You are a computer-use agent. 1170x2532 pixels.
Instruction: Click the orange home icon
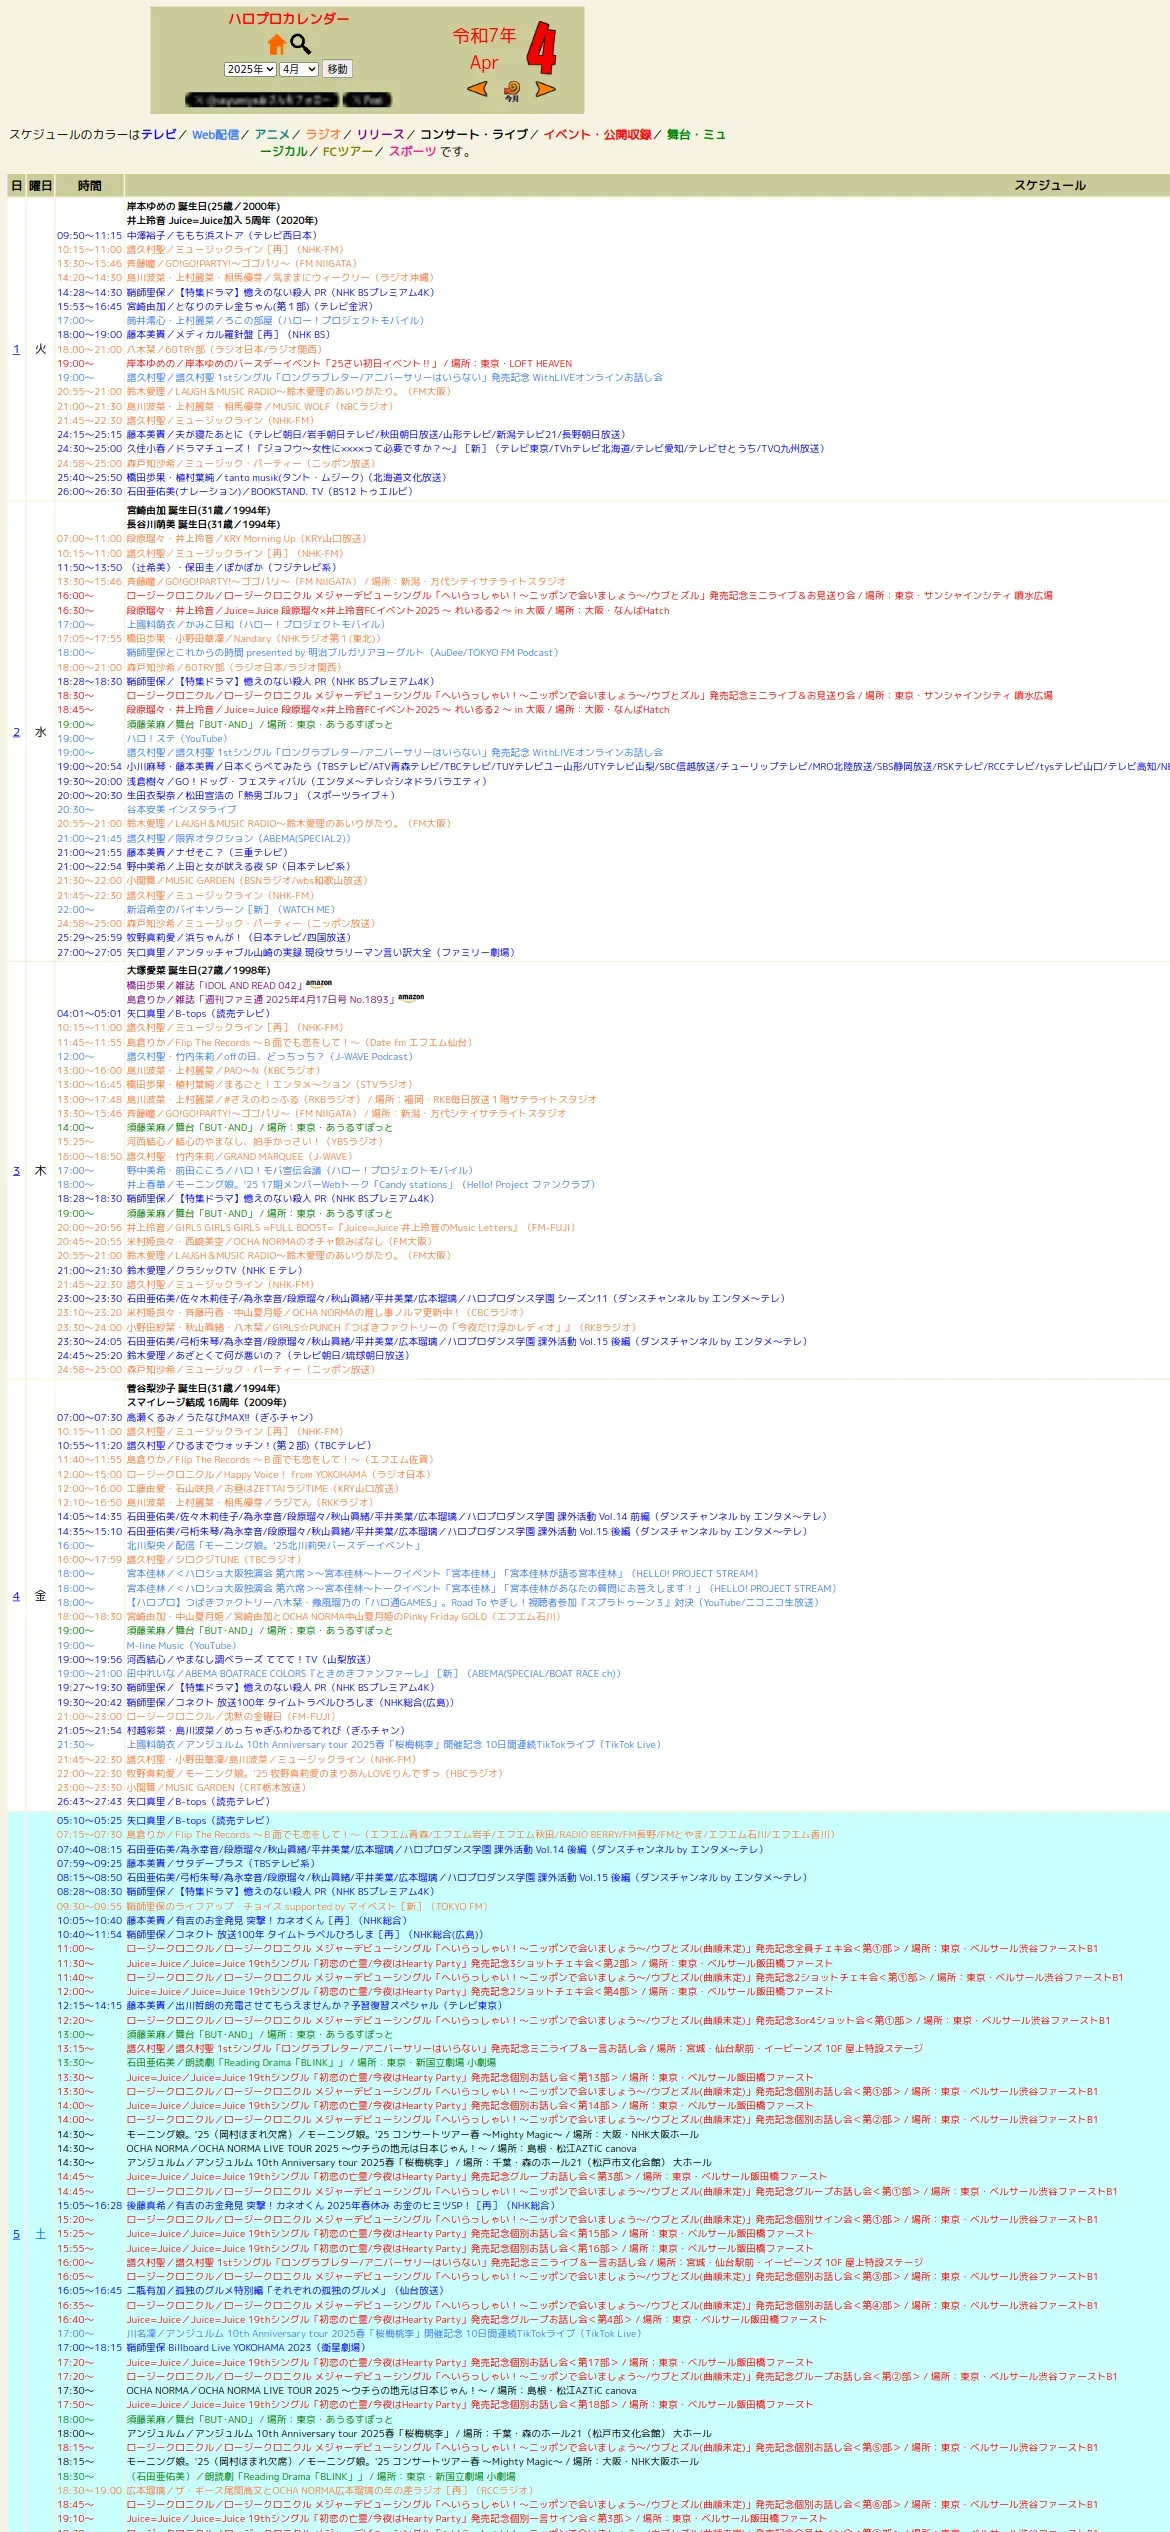click(277, 45)
